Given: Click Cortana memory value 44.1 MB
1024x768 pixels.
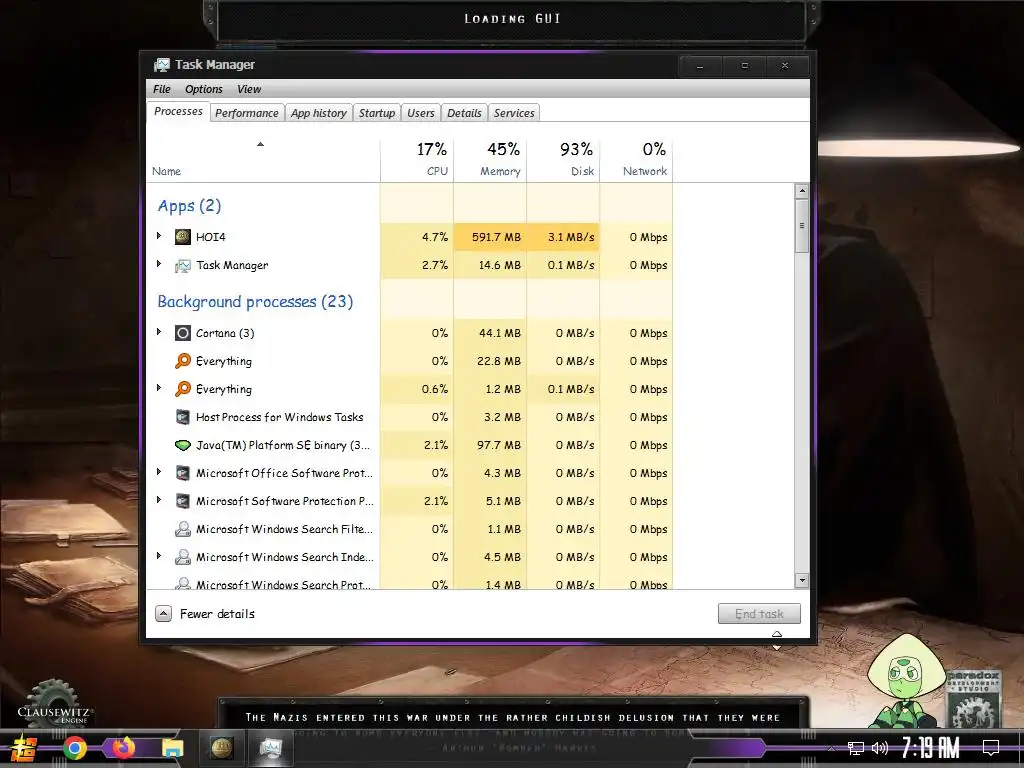Looking at the screenshot, I should coord(500,333).
